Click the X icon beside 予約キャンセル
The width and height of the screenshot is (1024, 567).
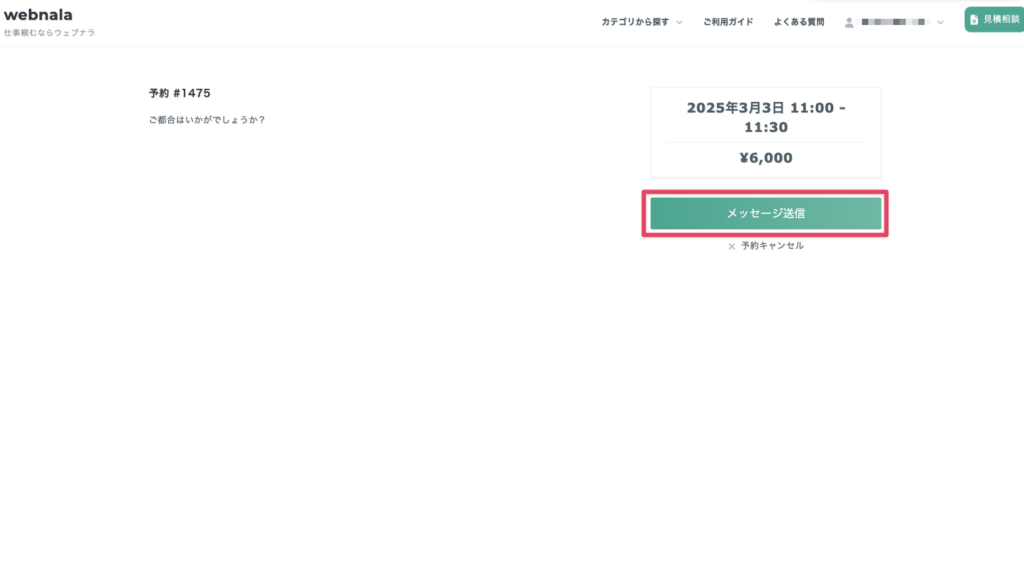731,246
